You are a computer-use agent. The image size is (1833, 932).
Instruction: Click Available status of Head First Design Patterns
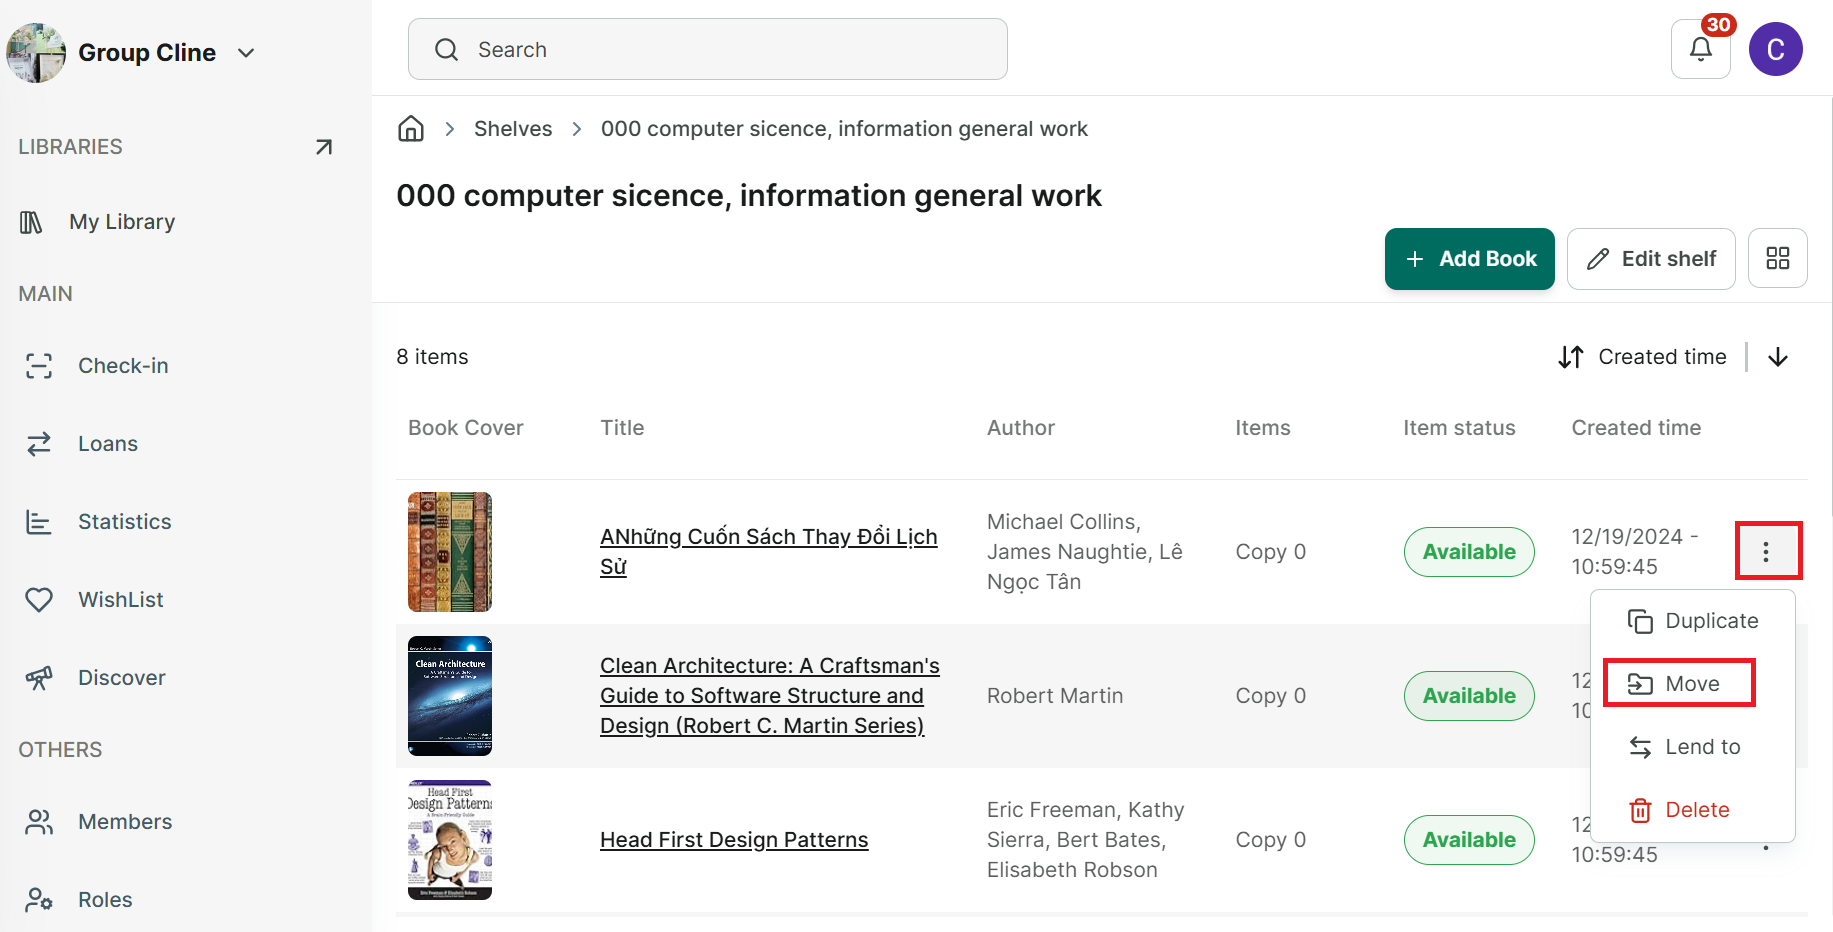[1469, 840]
